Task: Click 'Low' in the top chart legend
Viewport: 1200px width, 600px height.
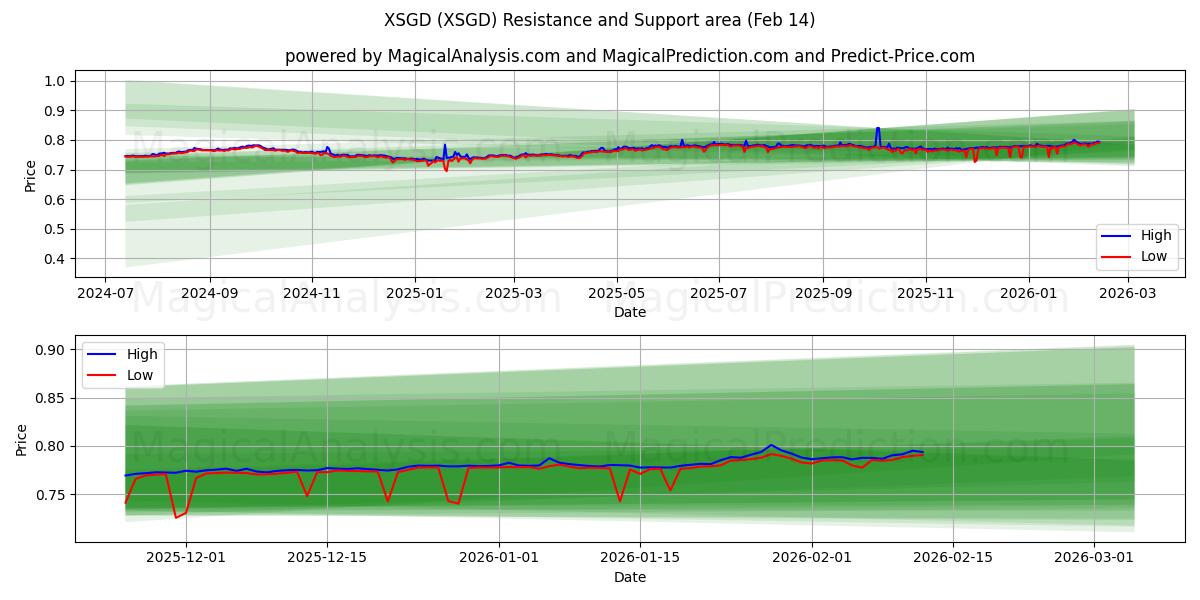Action: pyautogui.click(x=1155, y=256)
